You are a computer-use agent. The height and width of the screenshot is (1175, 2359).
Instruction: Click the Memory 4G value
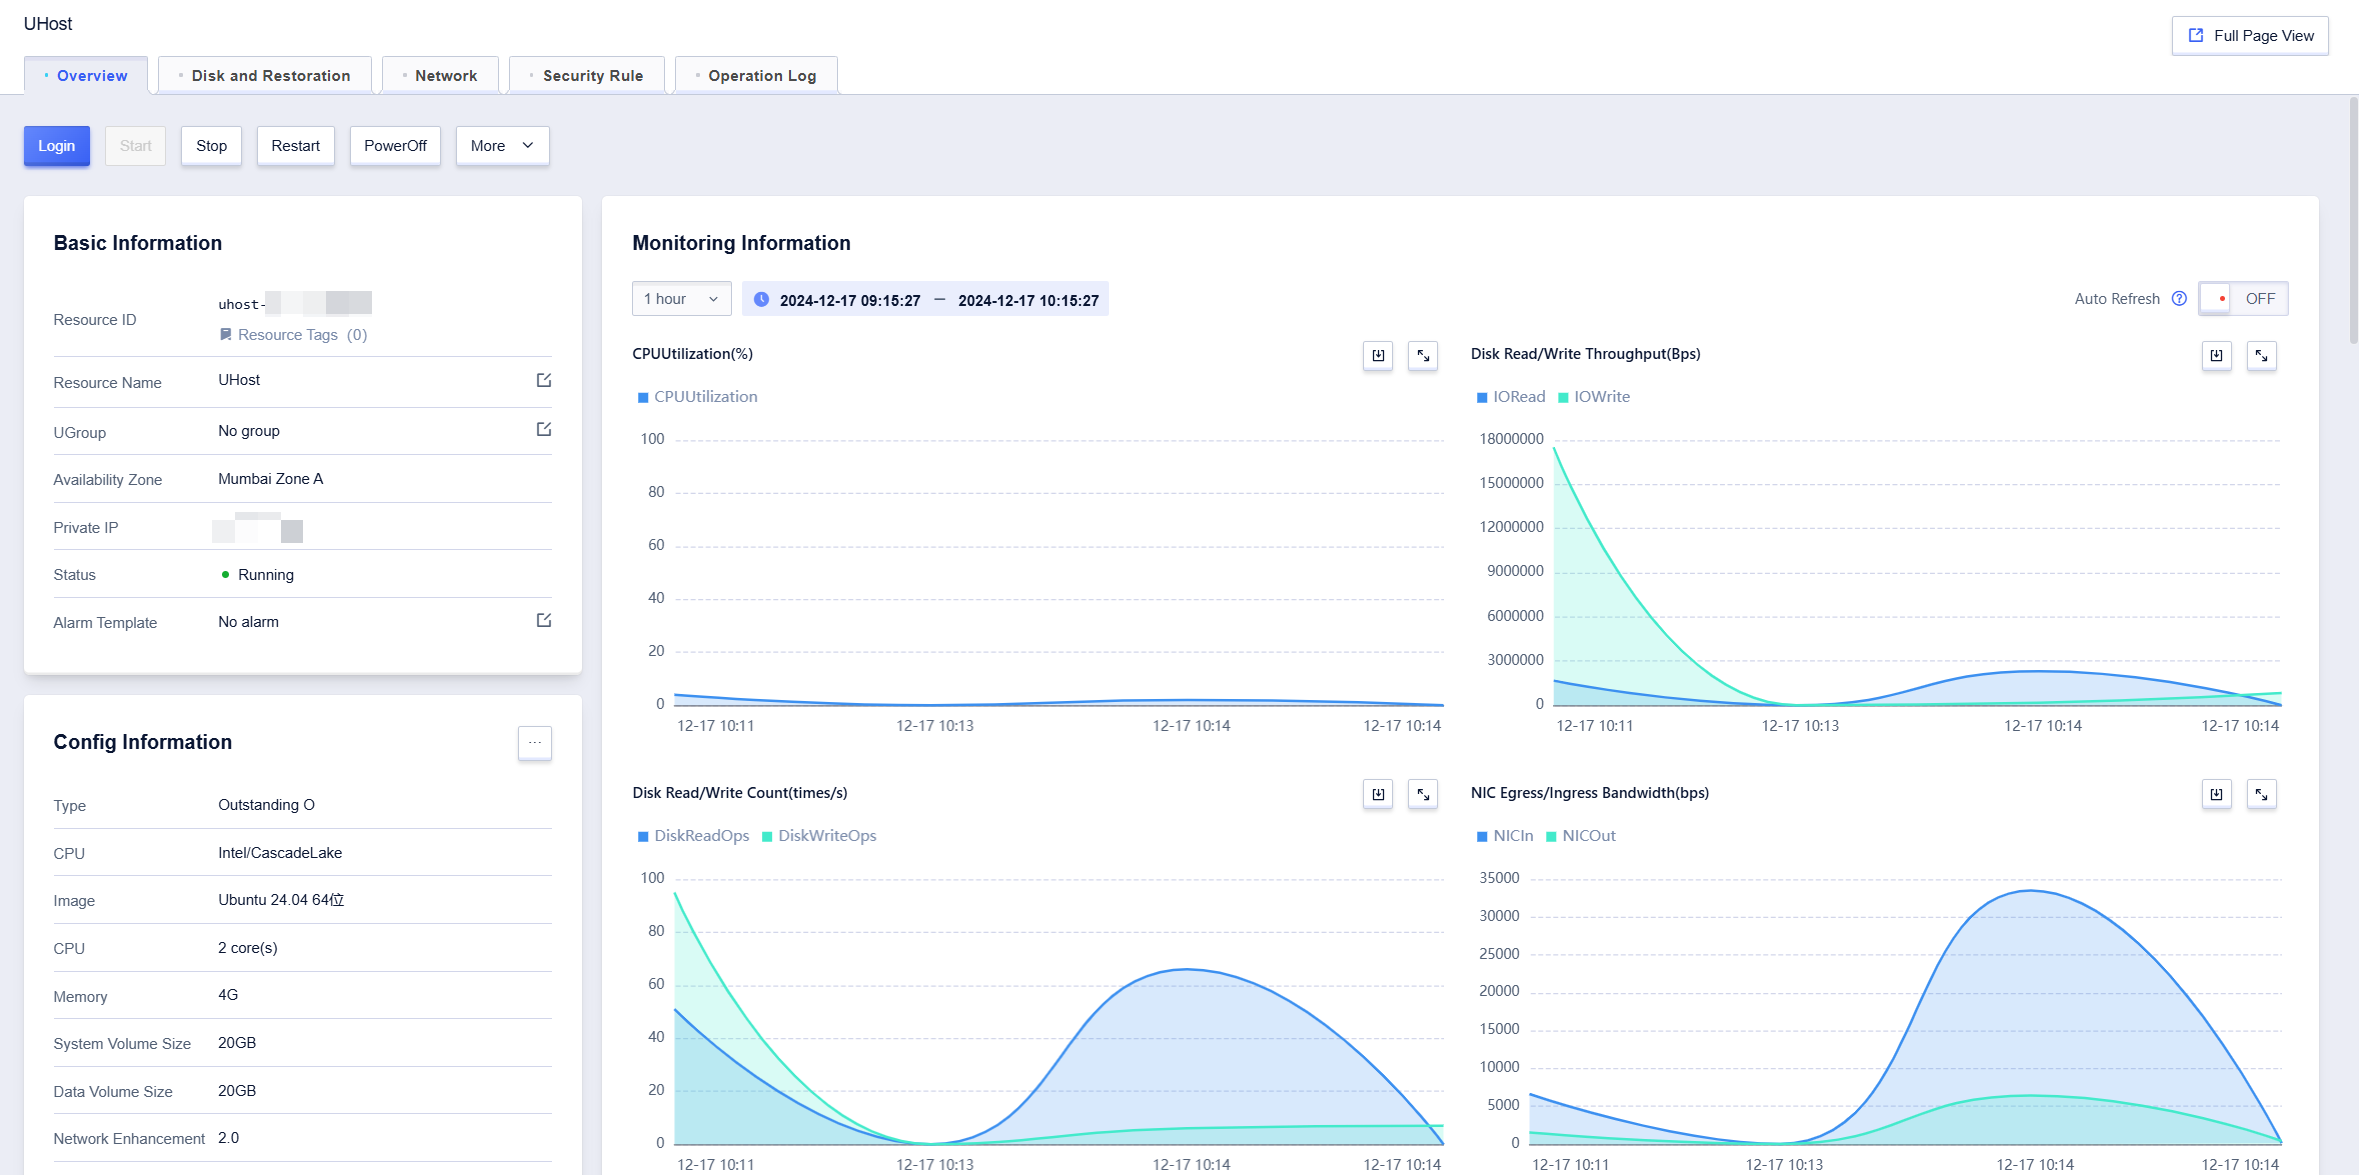[228, 995]
